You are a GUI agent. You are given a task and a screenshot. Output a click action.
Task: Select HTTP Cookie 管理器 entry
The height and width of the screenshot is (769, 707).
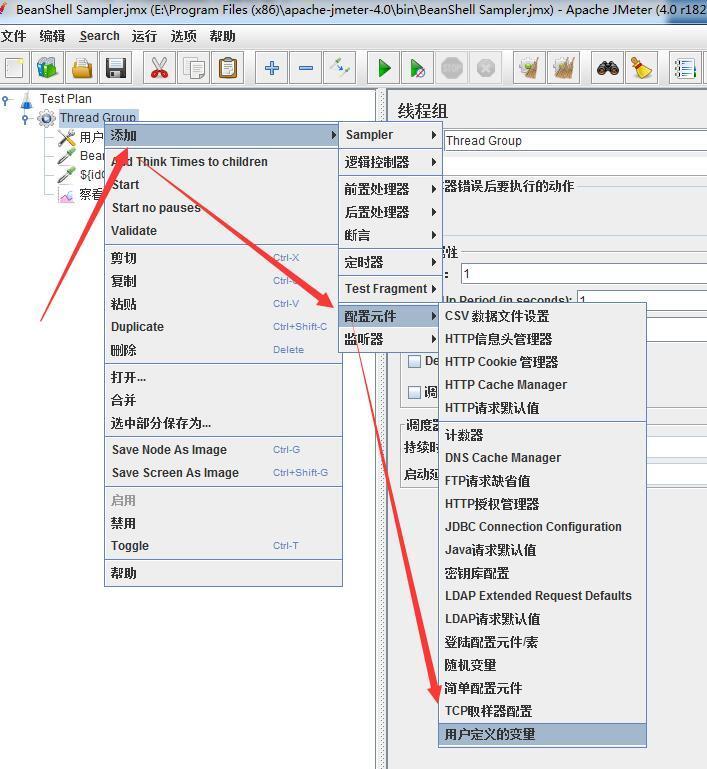click(542, 362)
